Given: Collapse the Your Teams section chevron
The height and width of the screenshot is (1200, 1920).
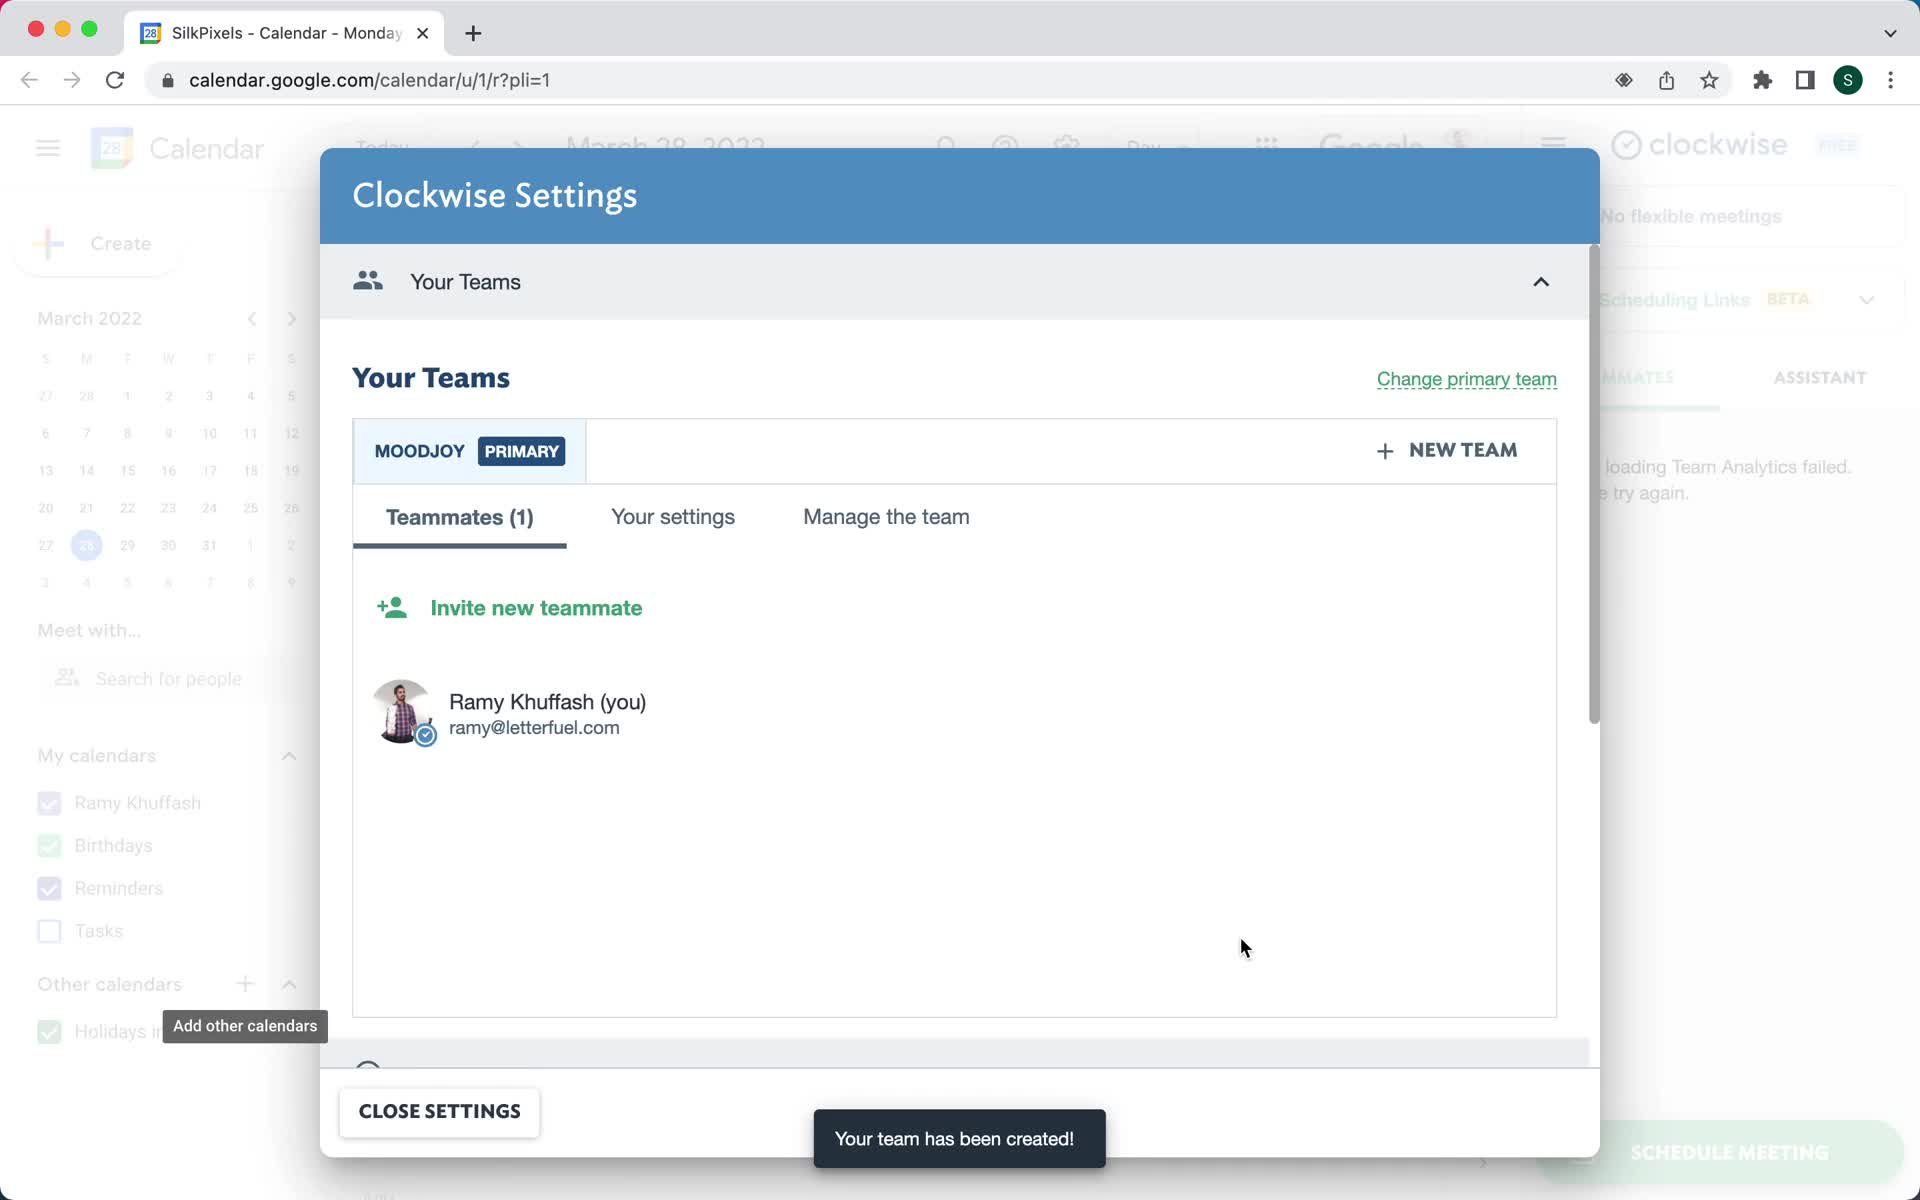Looking at the screenshot, I should 1541,282.
